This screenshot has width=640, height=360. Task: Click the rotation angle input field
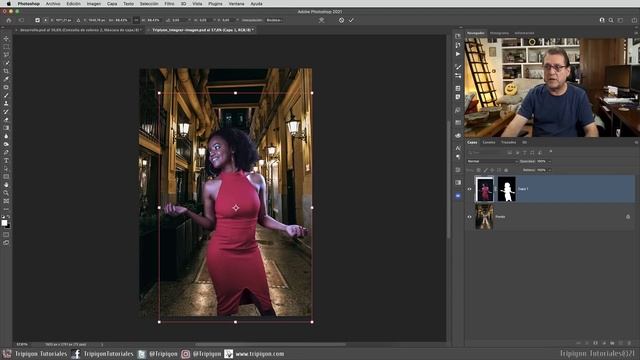coord(178,20)
